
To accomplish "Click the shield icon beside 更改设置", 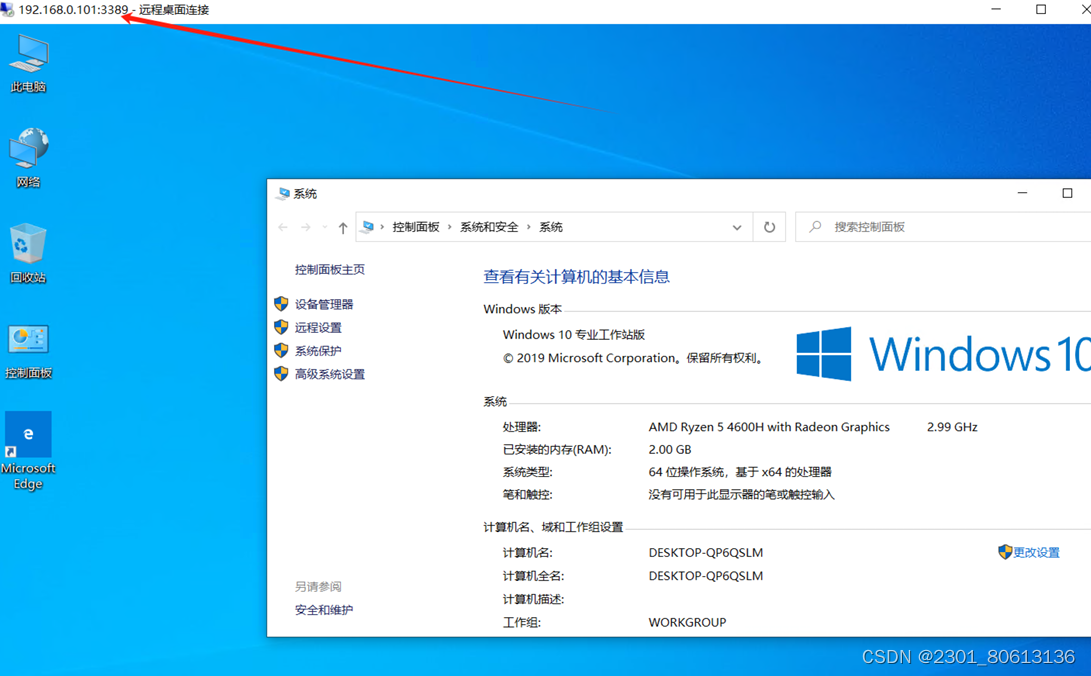I will (x=1005, y=552).
